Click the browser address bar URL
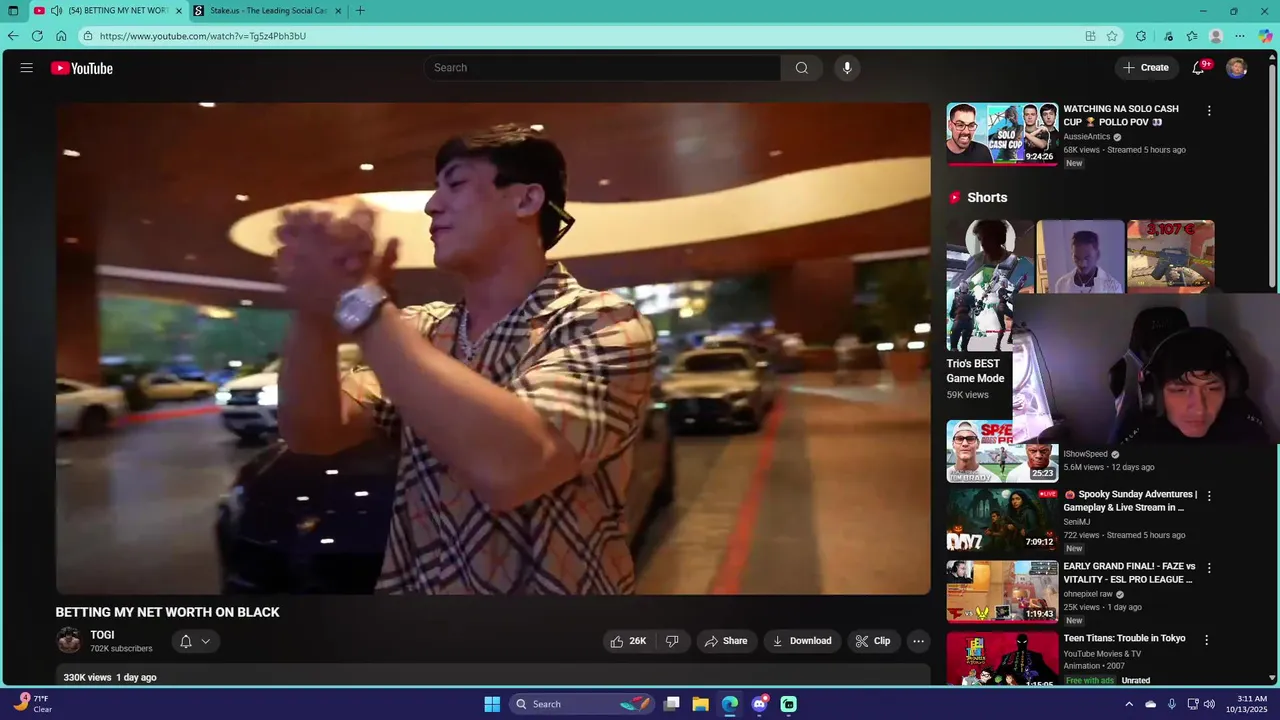Viewport: 1280px width, 720px height. point(203,36)
